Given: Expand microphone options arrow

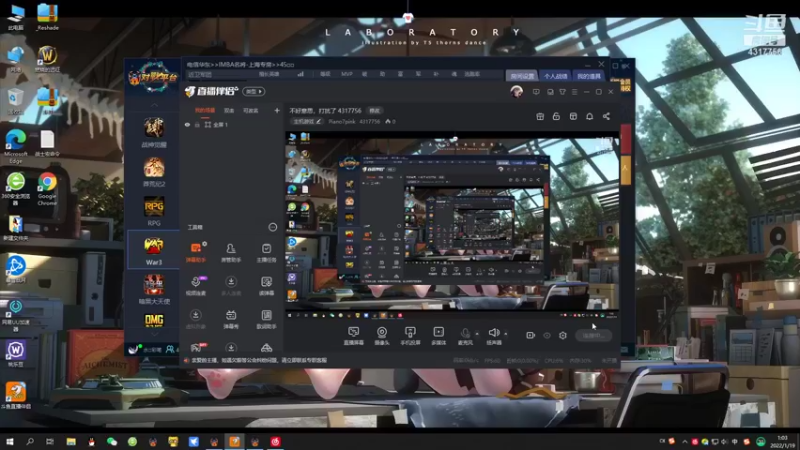Looking at the screenshot, I should click(477, 334).
